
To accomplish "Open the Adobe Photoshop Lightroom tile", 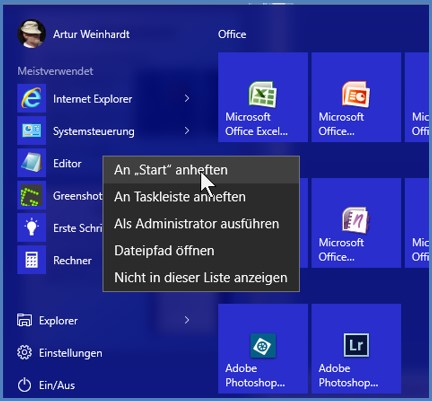I will 356,348.
